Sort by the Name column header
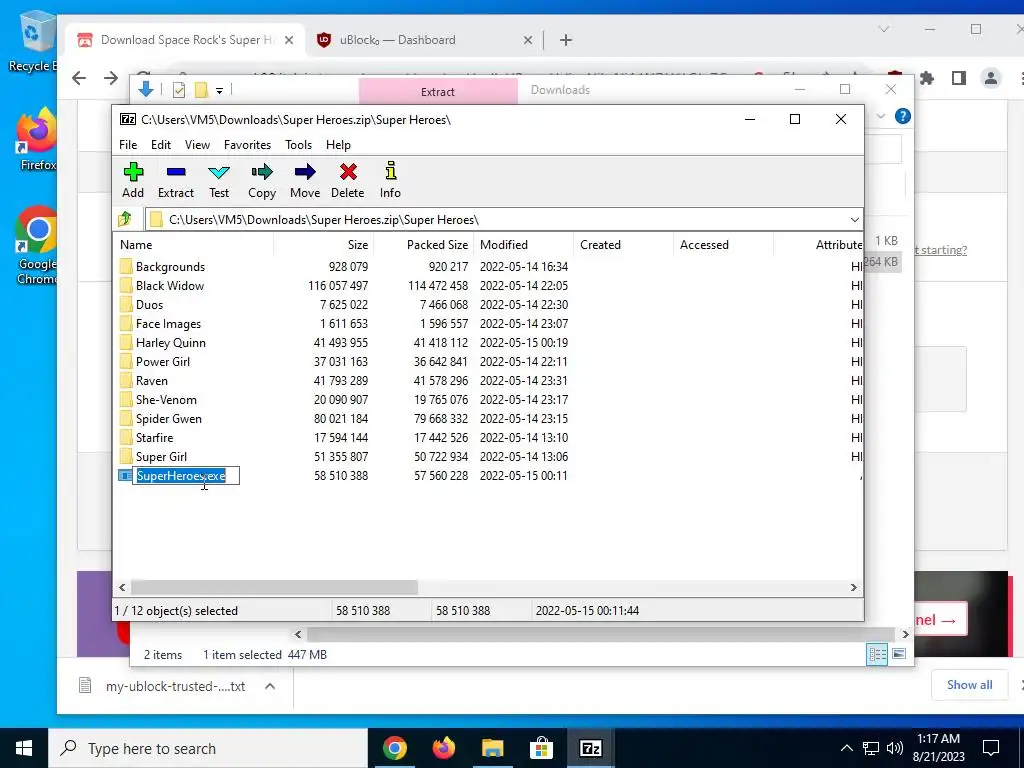 click(195, 245)
